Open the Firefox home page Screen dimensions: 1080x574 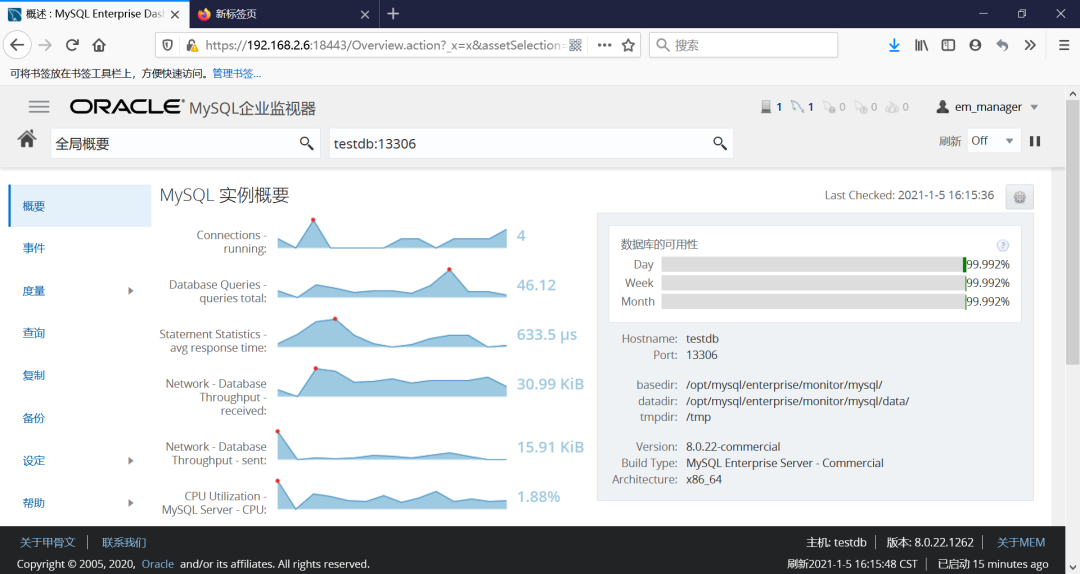point(99,45)
